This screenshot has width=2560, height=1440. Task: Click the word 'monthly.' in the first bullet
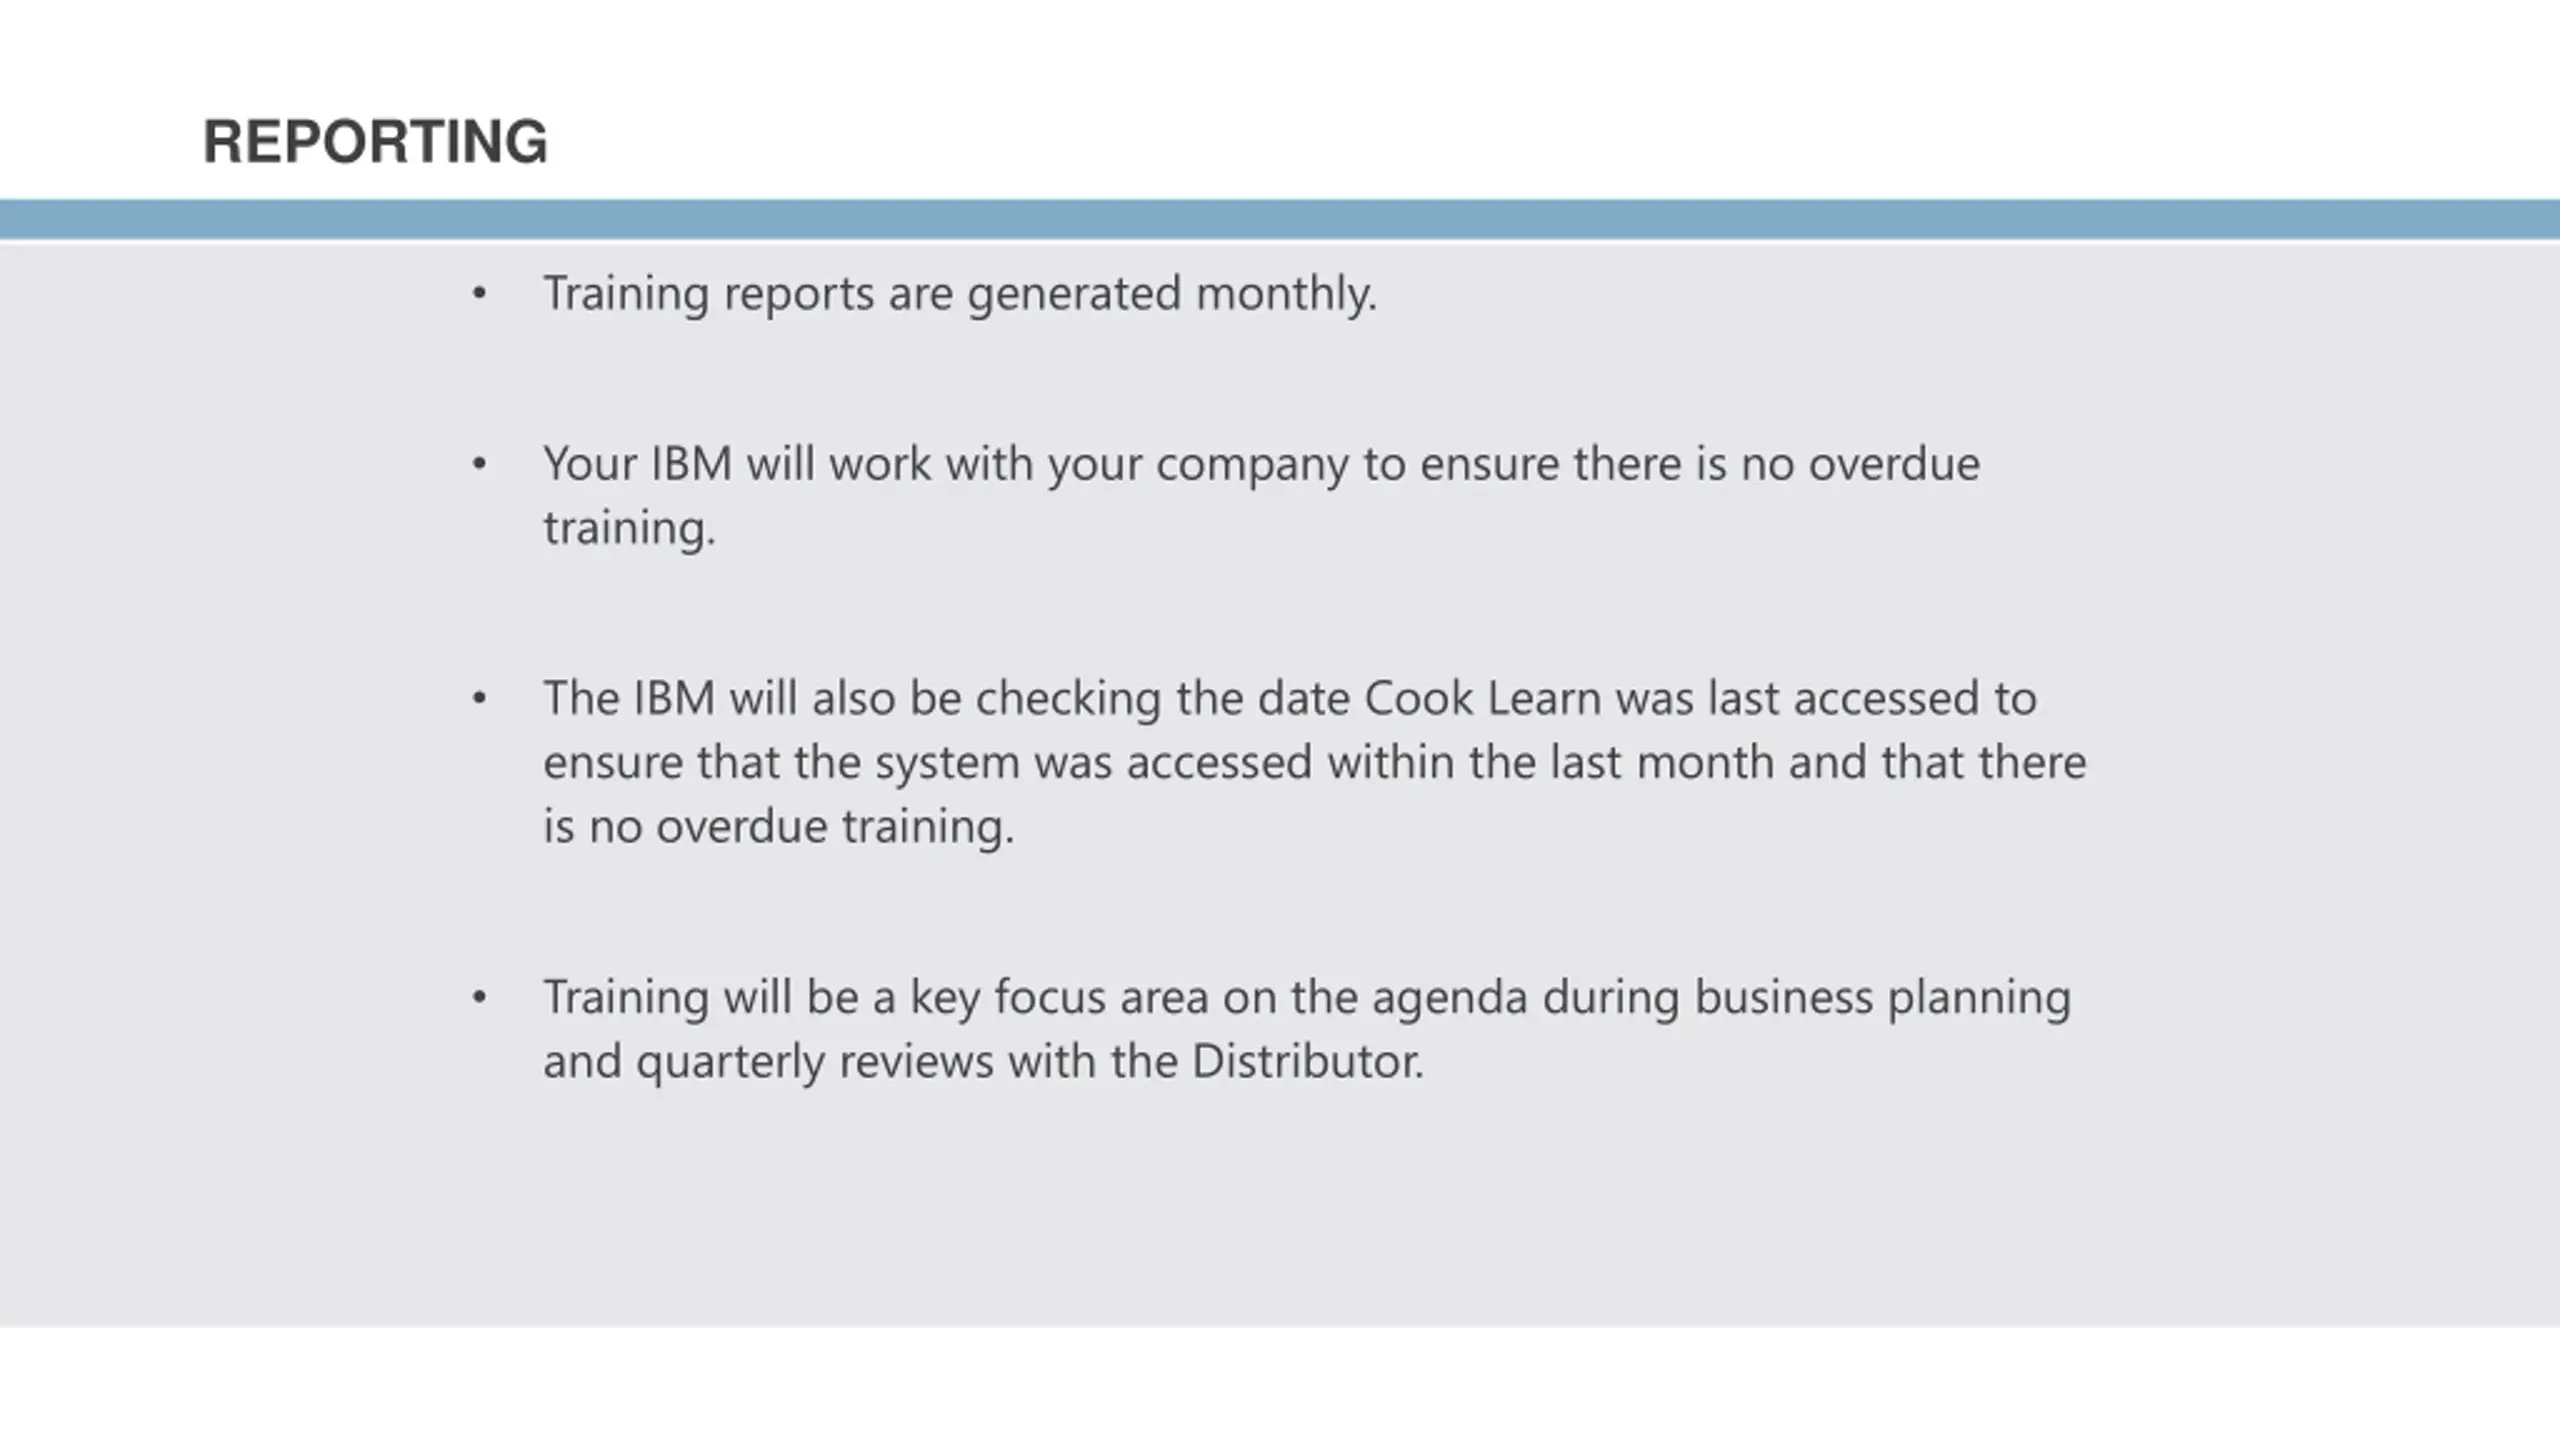[x=1287, y=294]
